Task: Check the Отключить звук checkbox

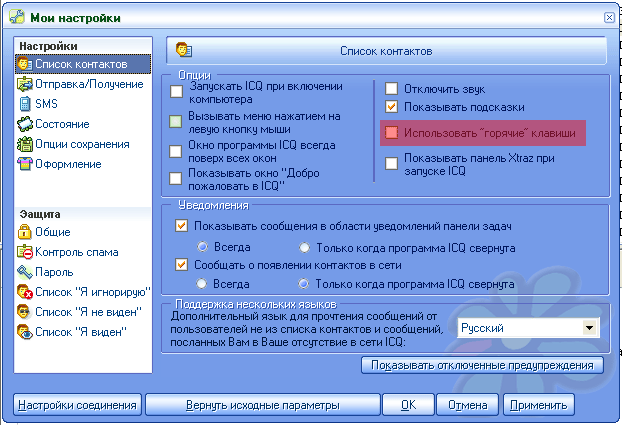Action: pos(392,88)
